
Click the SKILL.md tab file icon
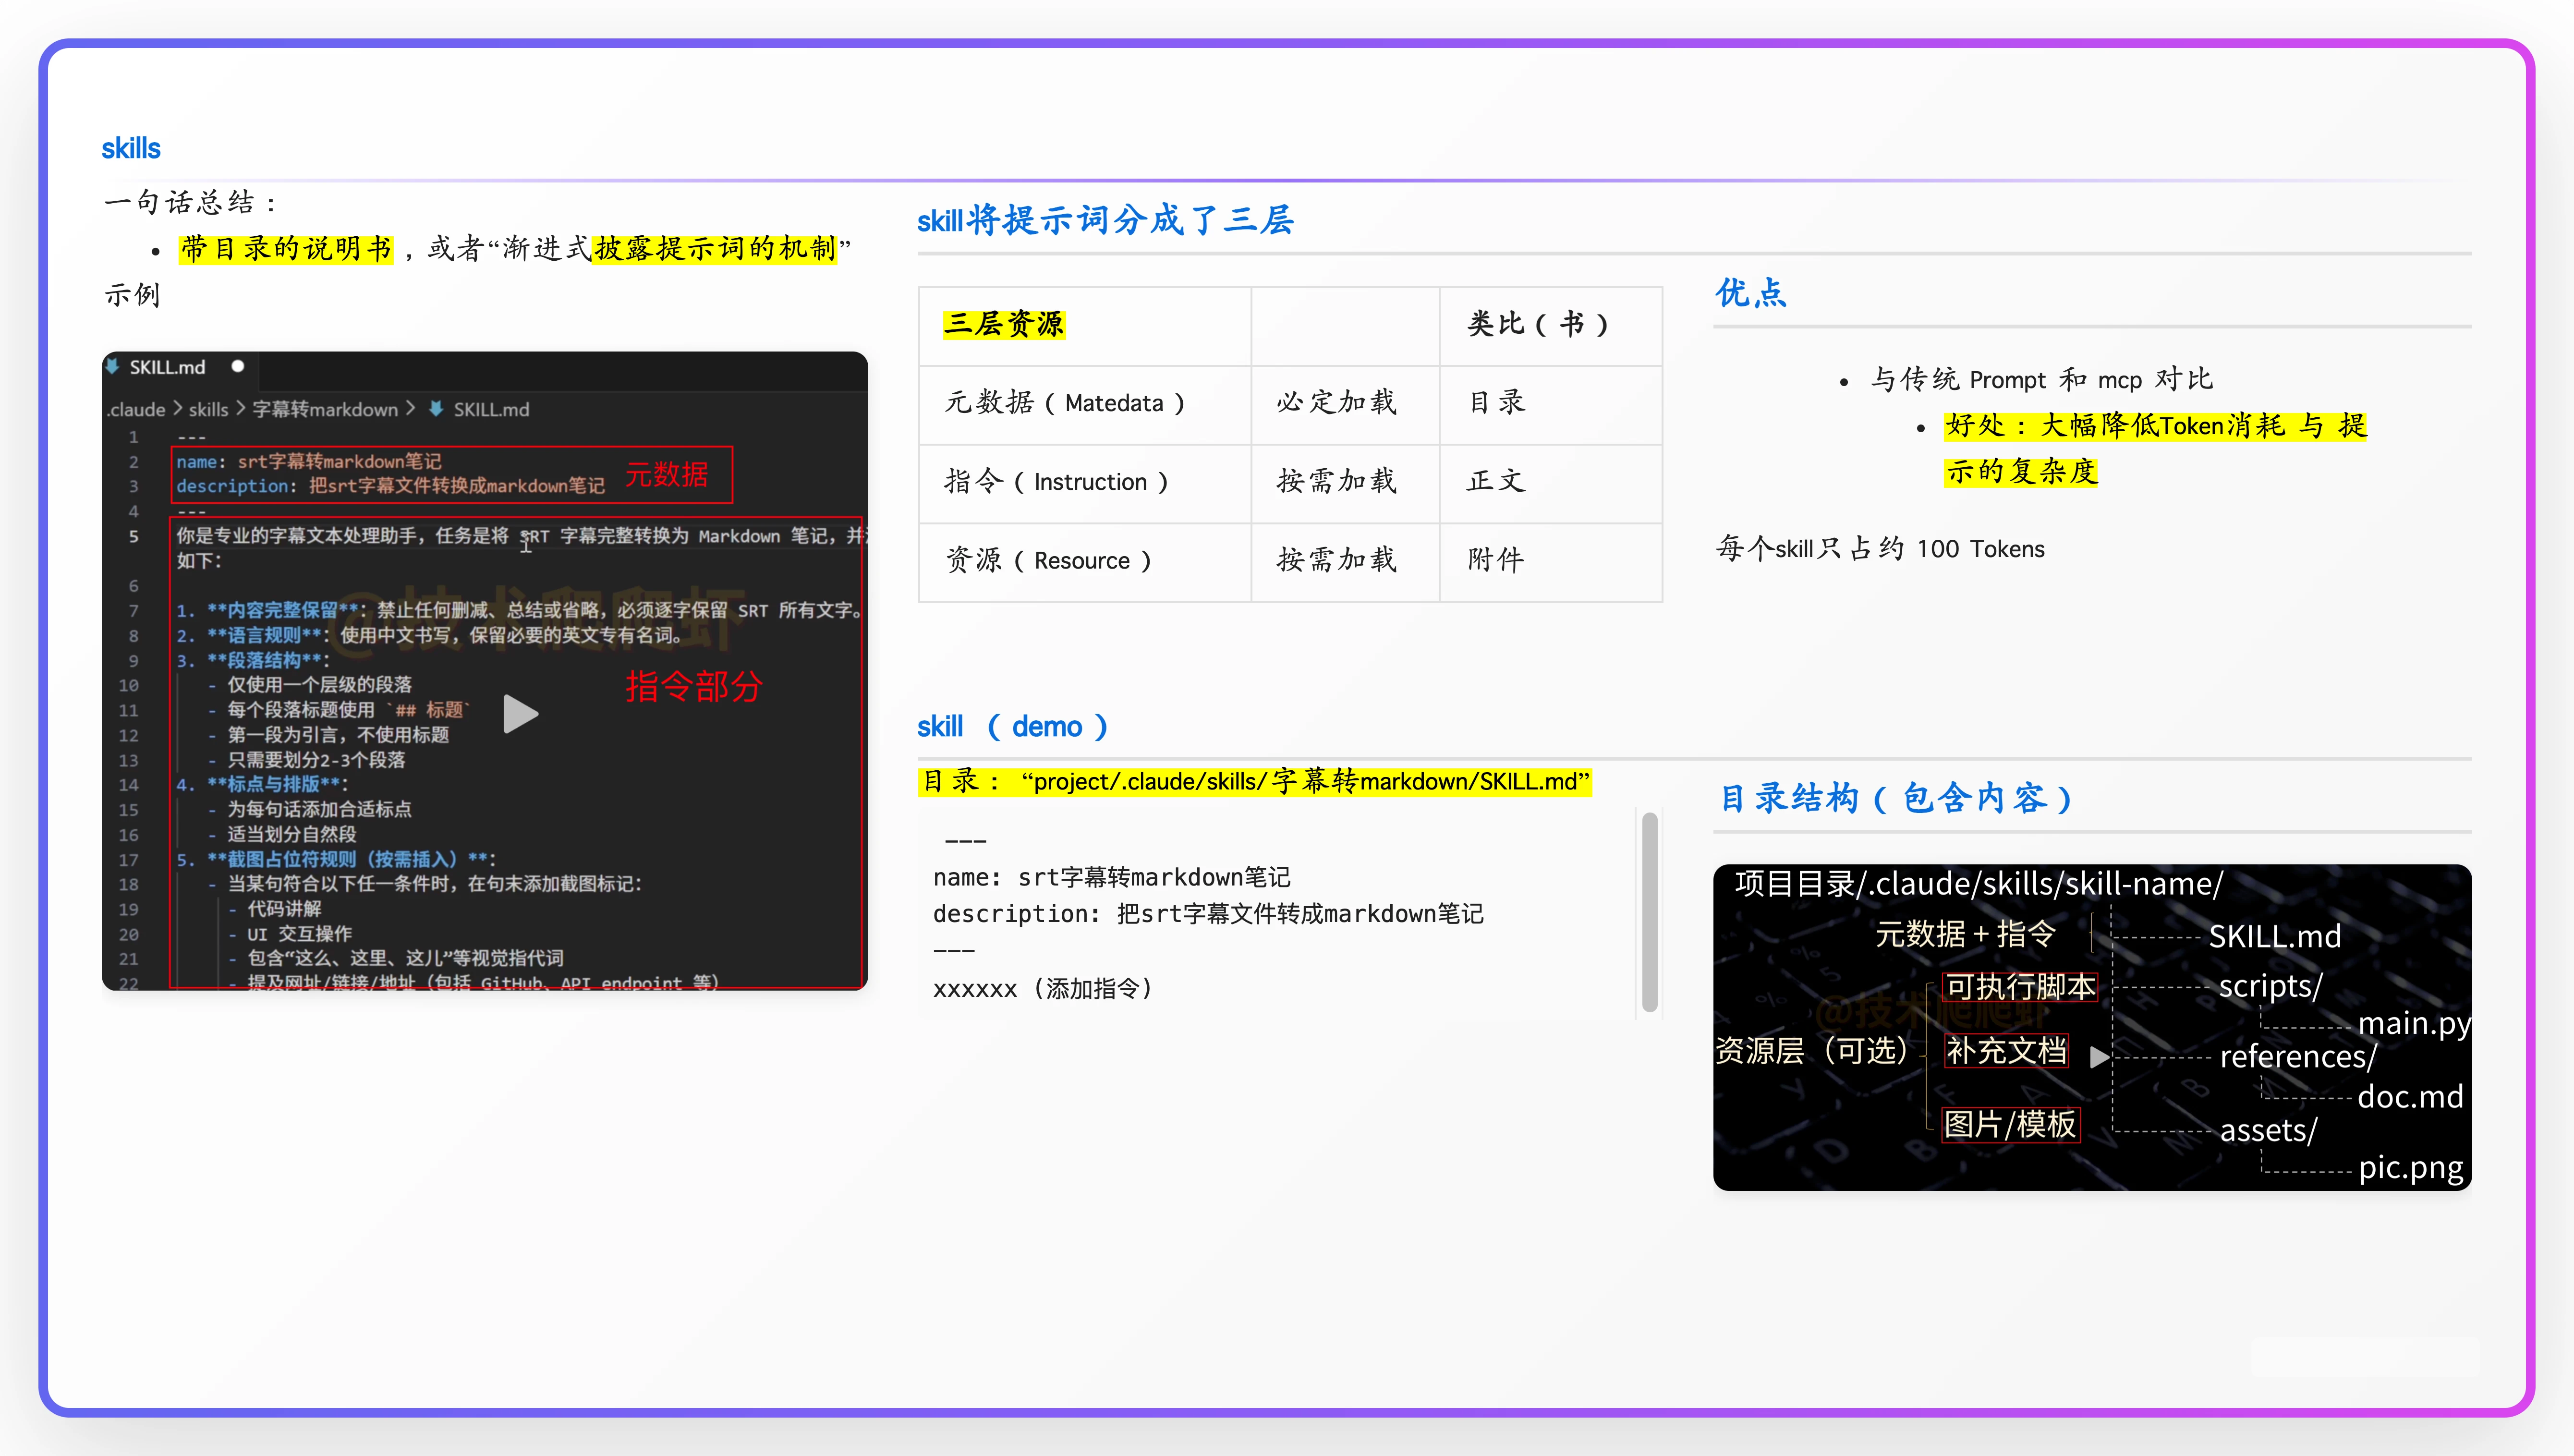[x=113, y=366]
